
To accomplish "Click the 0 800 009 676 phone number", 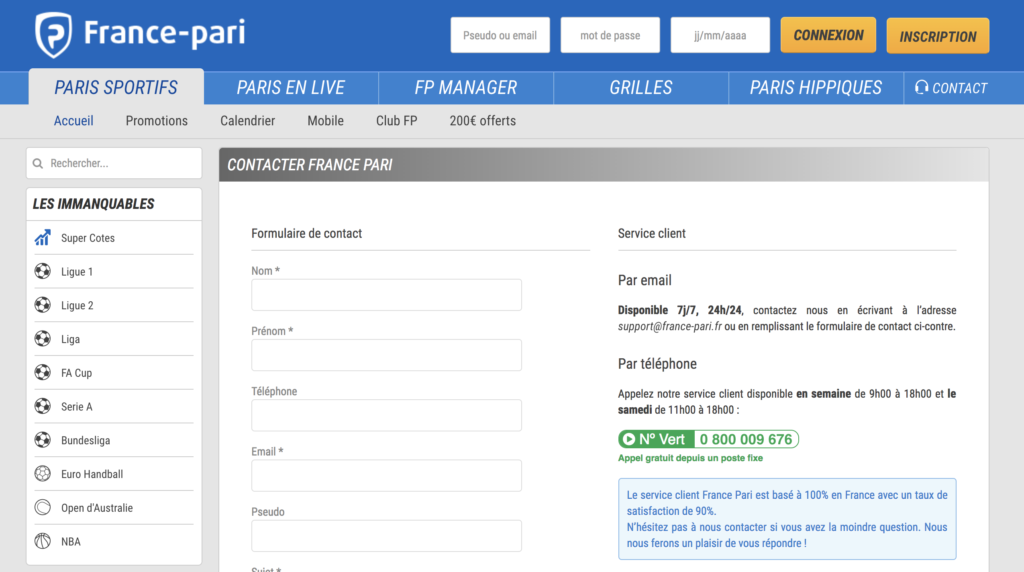I will click(x=746, y=439).
